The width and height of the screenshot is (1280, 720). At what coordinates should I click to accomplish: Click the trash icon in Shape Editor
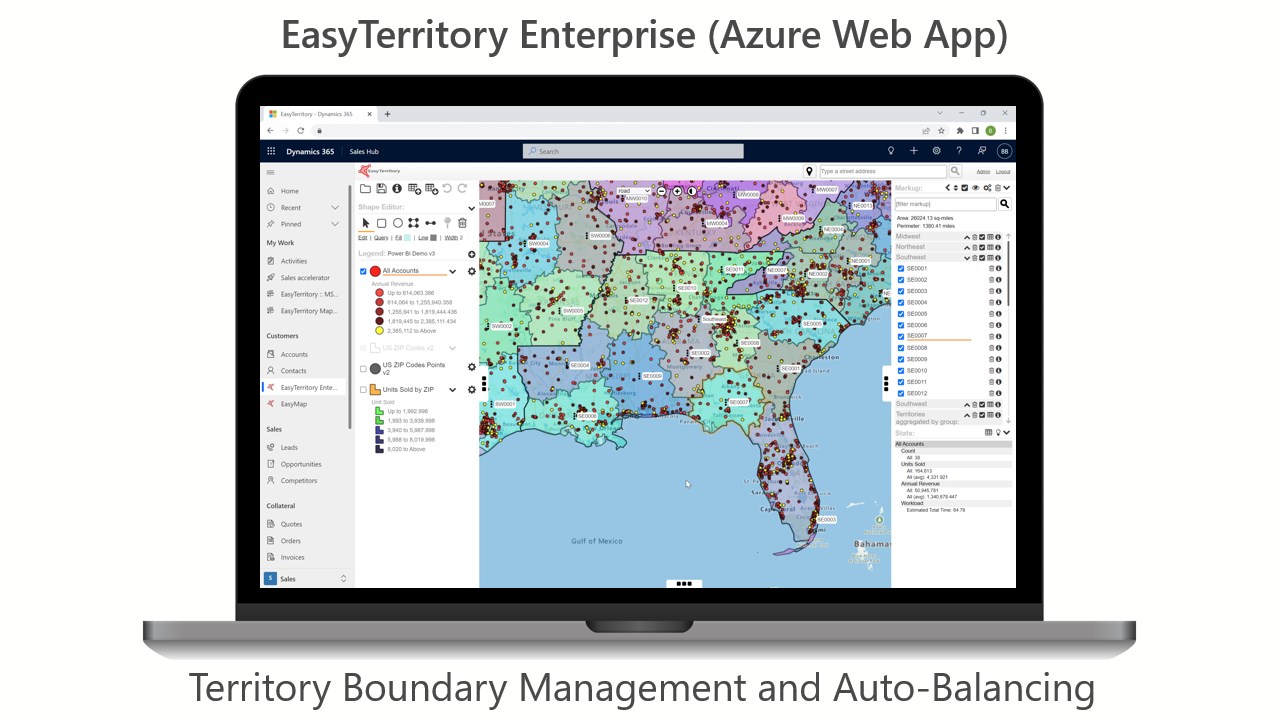(x=462, y=223)
